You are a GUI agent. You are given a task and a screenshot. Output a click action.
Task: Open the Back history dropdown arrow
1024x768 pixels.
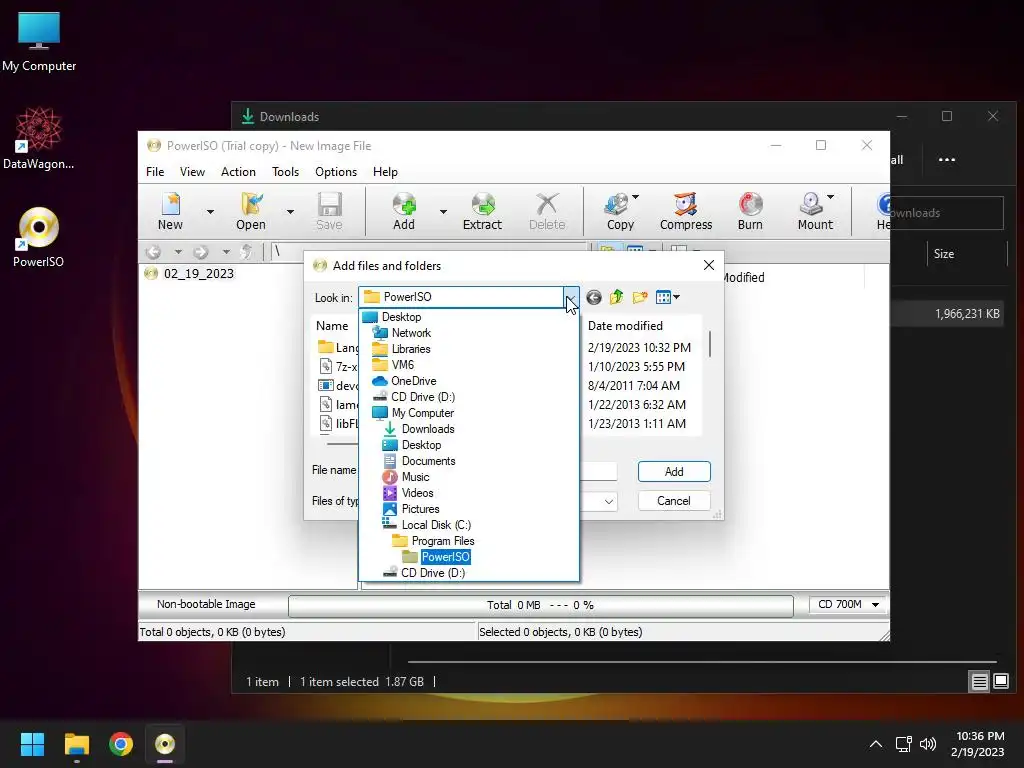pyautogui.click(x=178, y=251)
